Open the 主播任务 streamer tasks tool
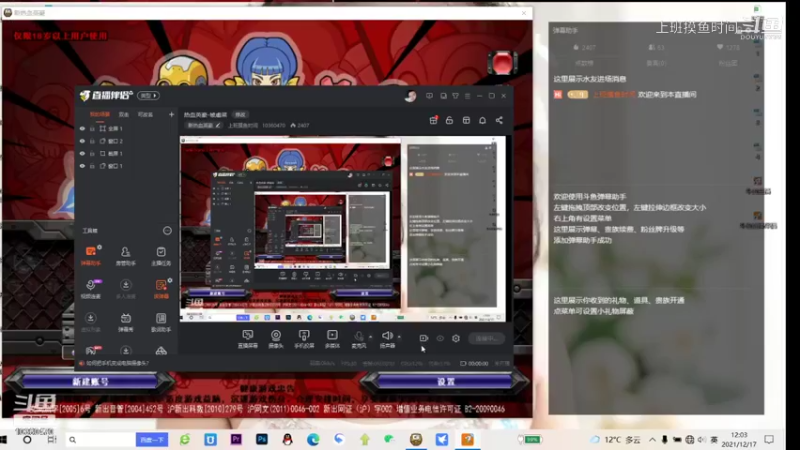The height and width of the screenshot is (450, 800). (161, 256)
